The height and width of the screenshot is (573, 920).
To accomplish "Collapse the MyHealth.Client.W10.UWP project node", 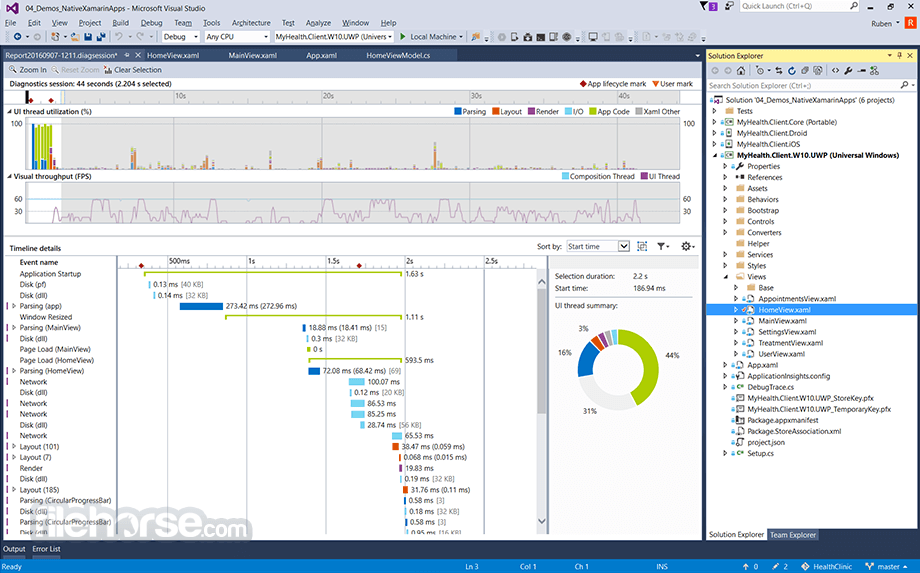I will coord(715,155).
